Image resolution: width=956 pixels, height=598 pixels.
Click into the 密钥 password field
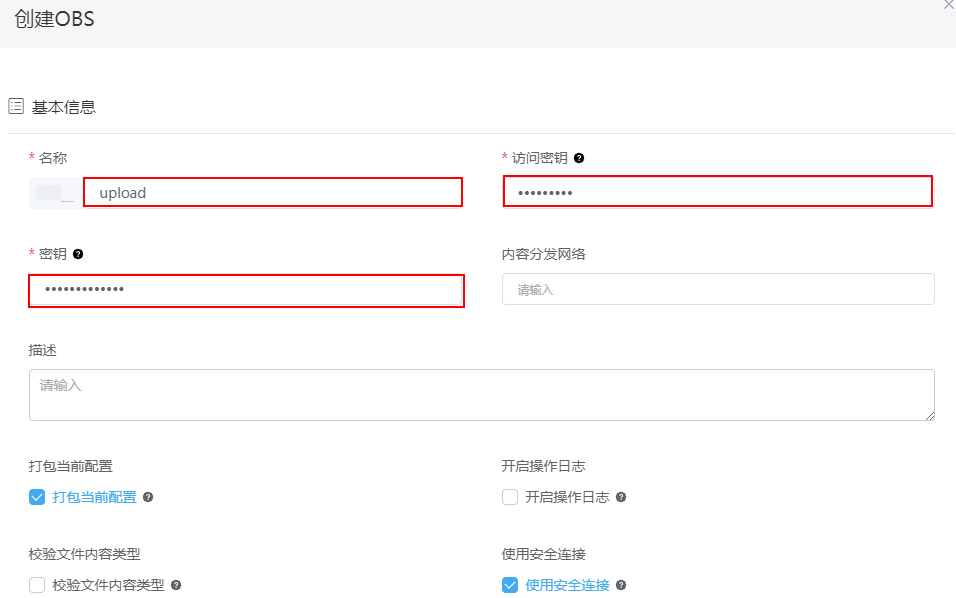click(246, 290)
